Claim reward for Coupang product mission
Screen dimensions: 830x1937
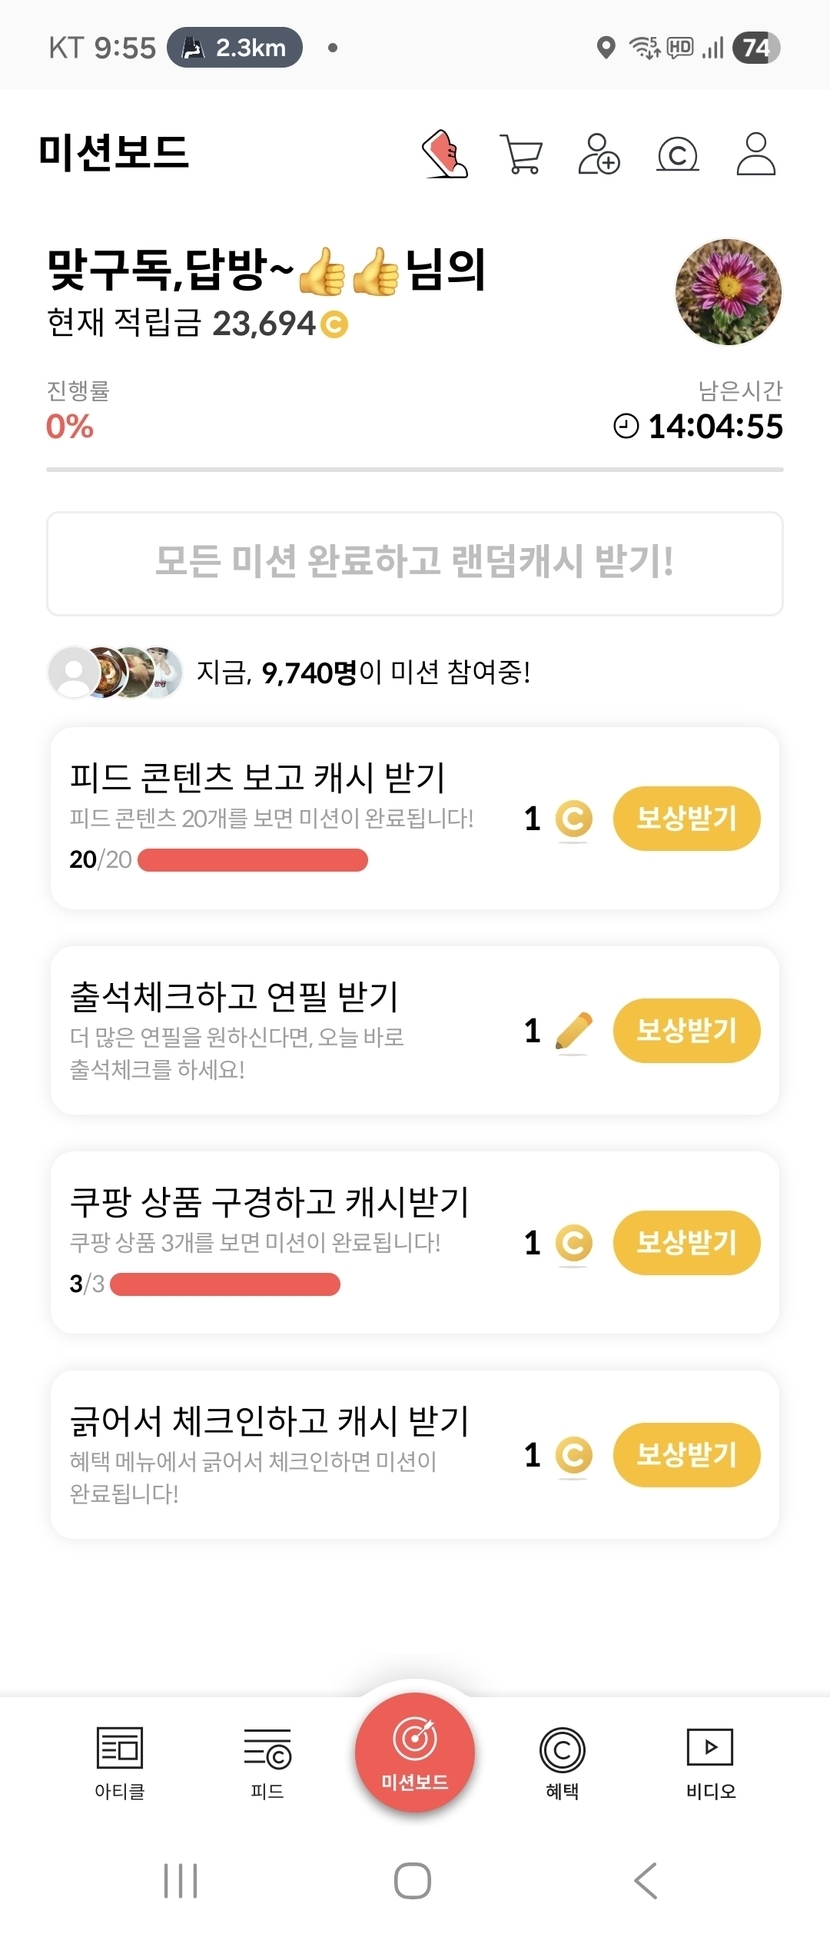click(686, 1243)
